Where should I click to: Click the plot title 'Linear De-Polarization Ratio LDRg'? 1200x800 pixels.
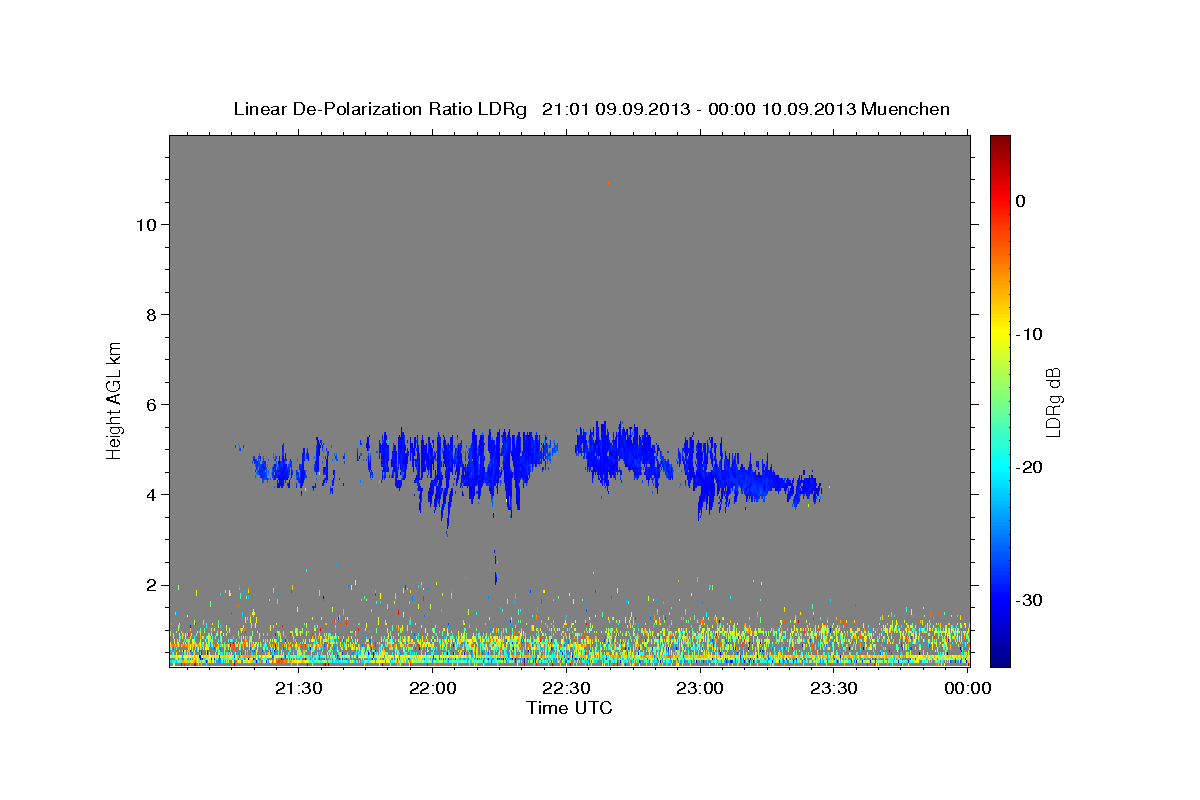(380, 109)
